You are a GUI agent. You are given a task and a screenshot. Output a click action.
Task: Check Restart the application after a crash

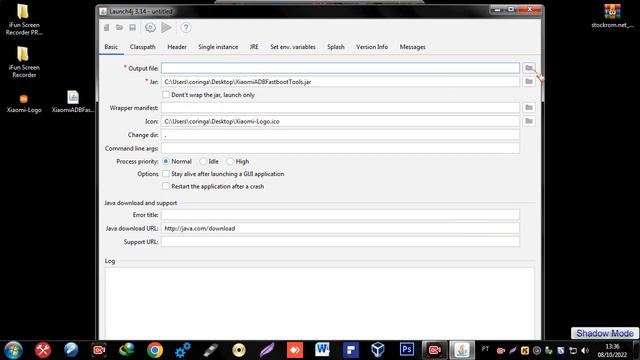(166, 186)
